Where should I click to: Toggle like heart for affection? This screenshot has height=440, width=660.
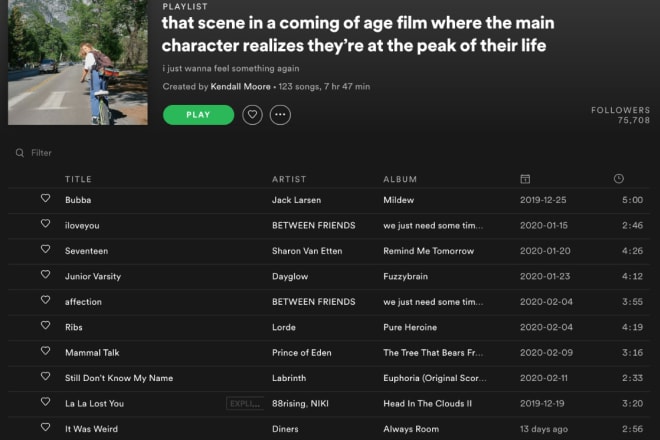click(45, 300)
